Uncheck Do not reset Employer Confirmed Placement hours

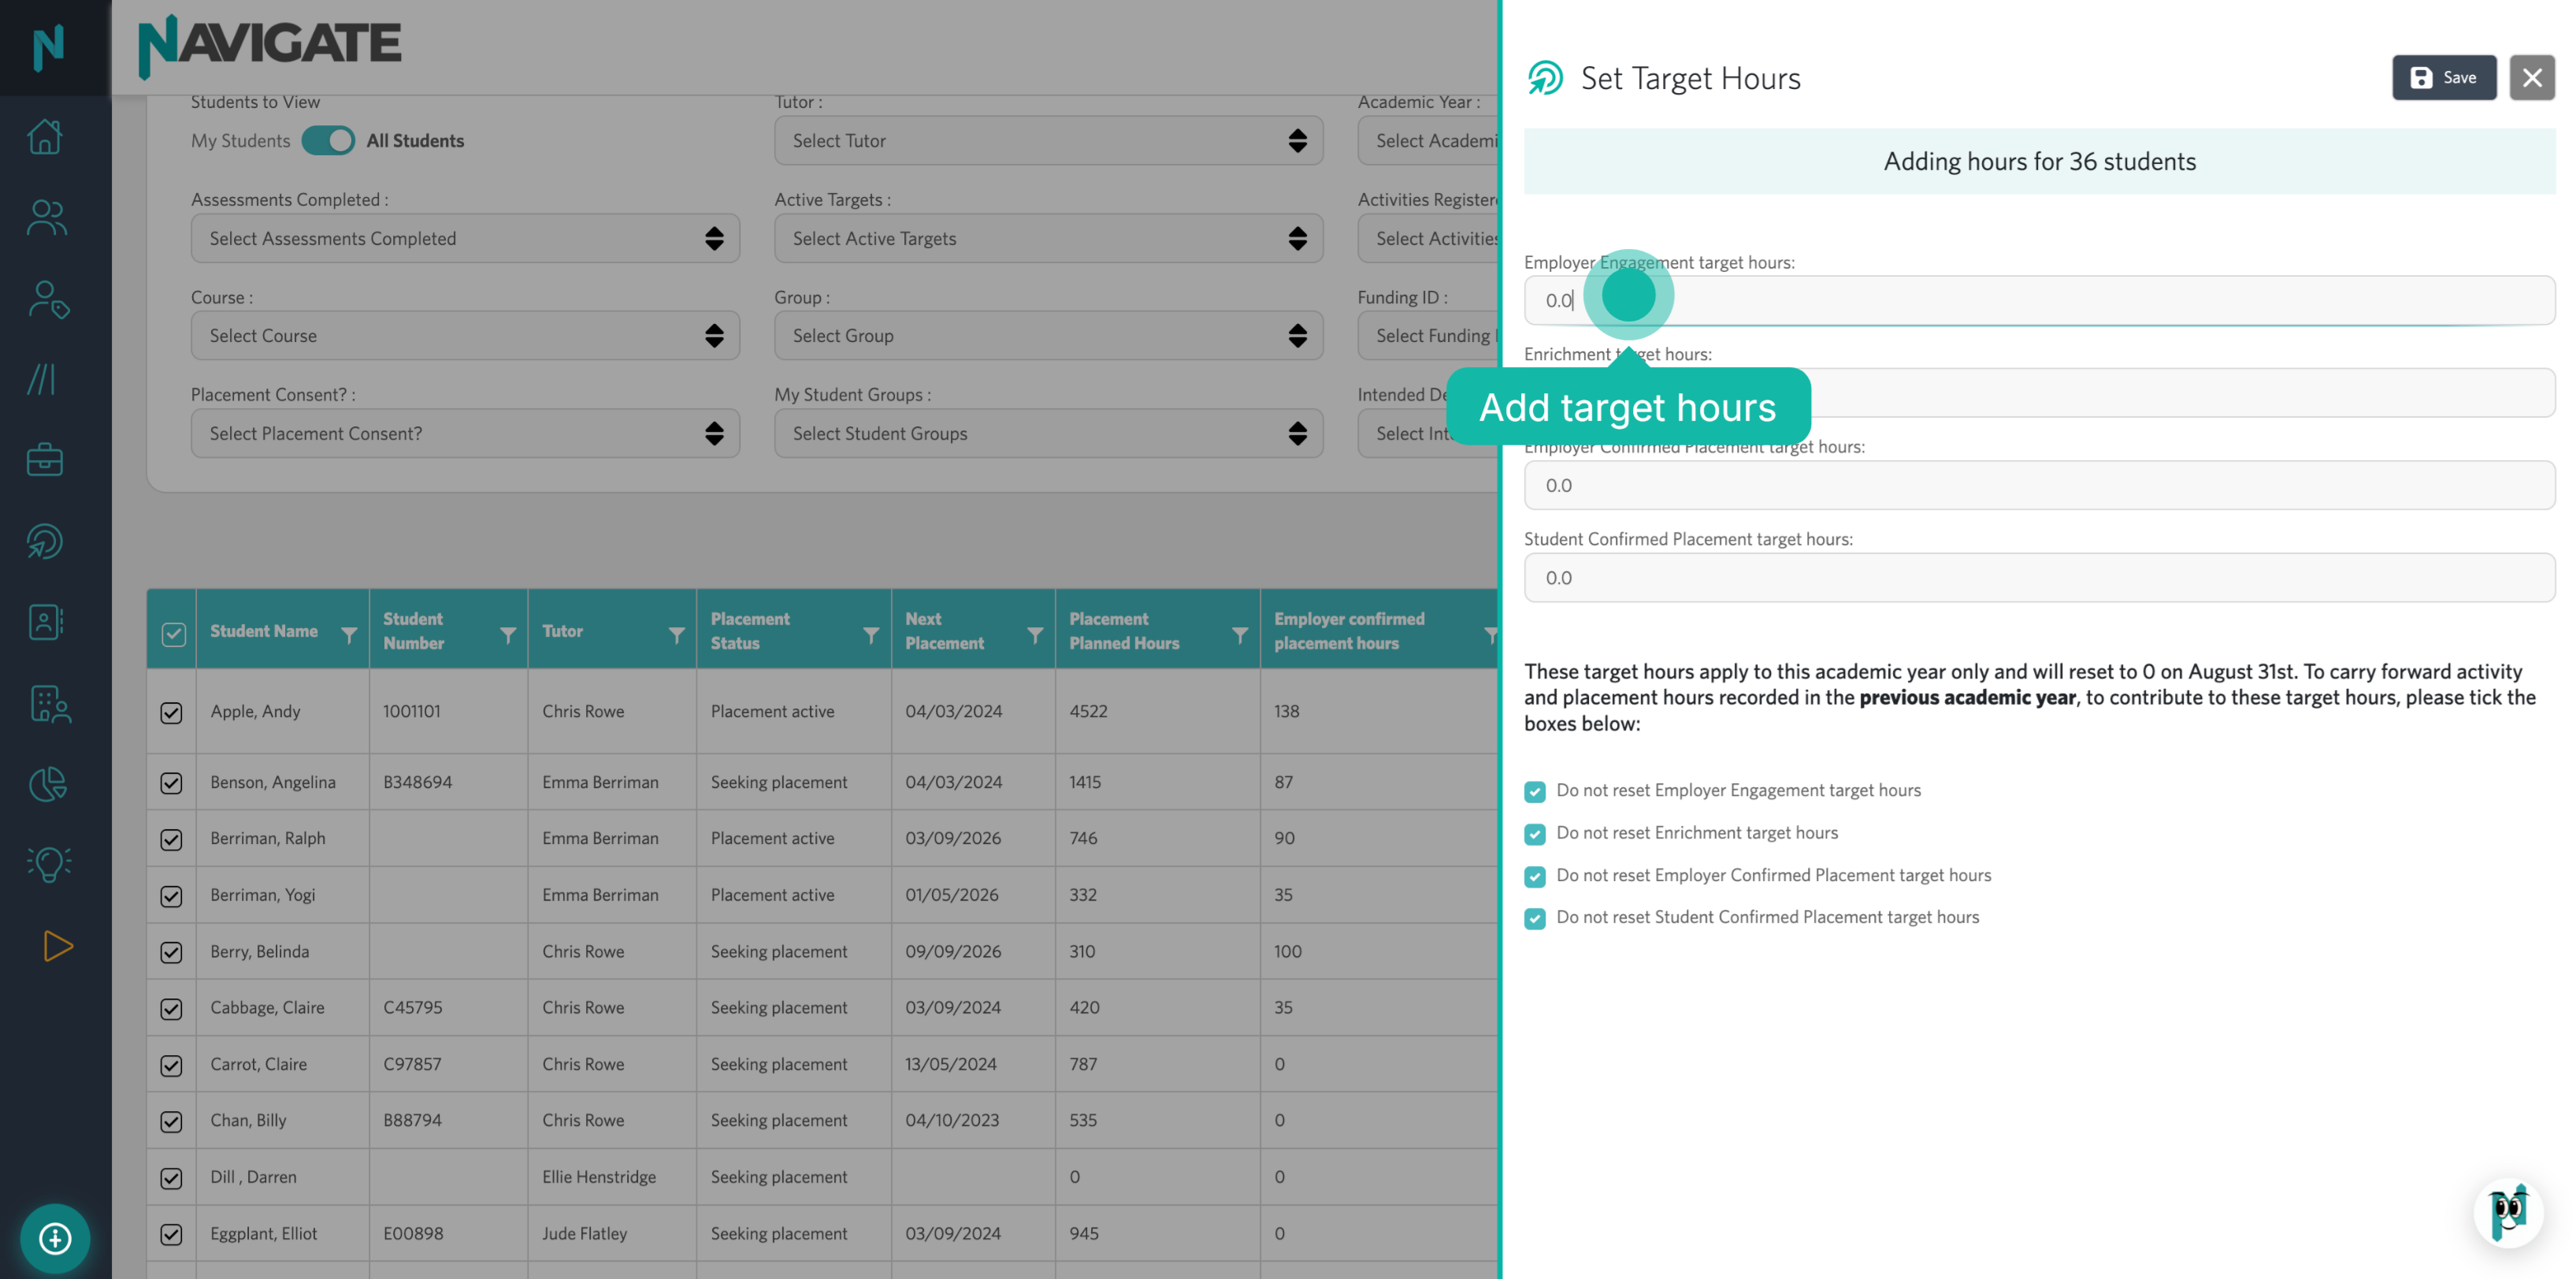coord(1535,876)
